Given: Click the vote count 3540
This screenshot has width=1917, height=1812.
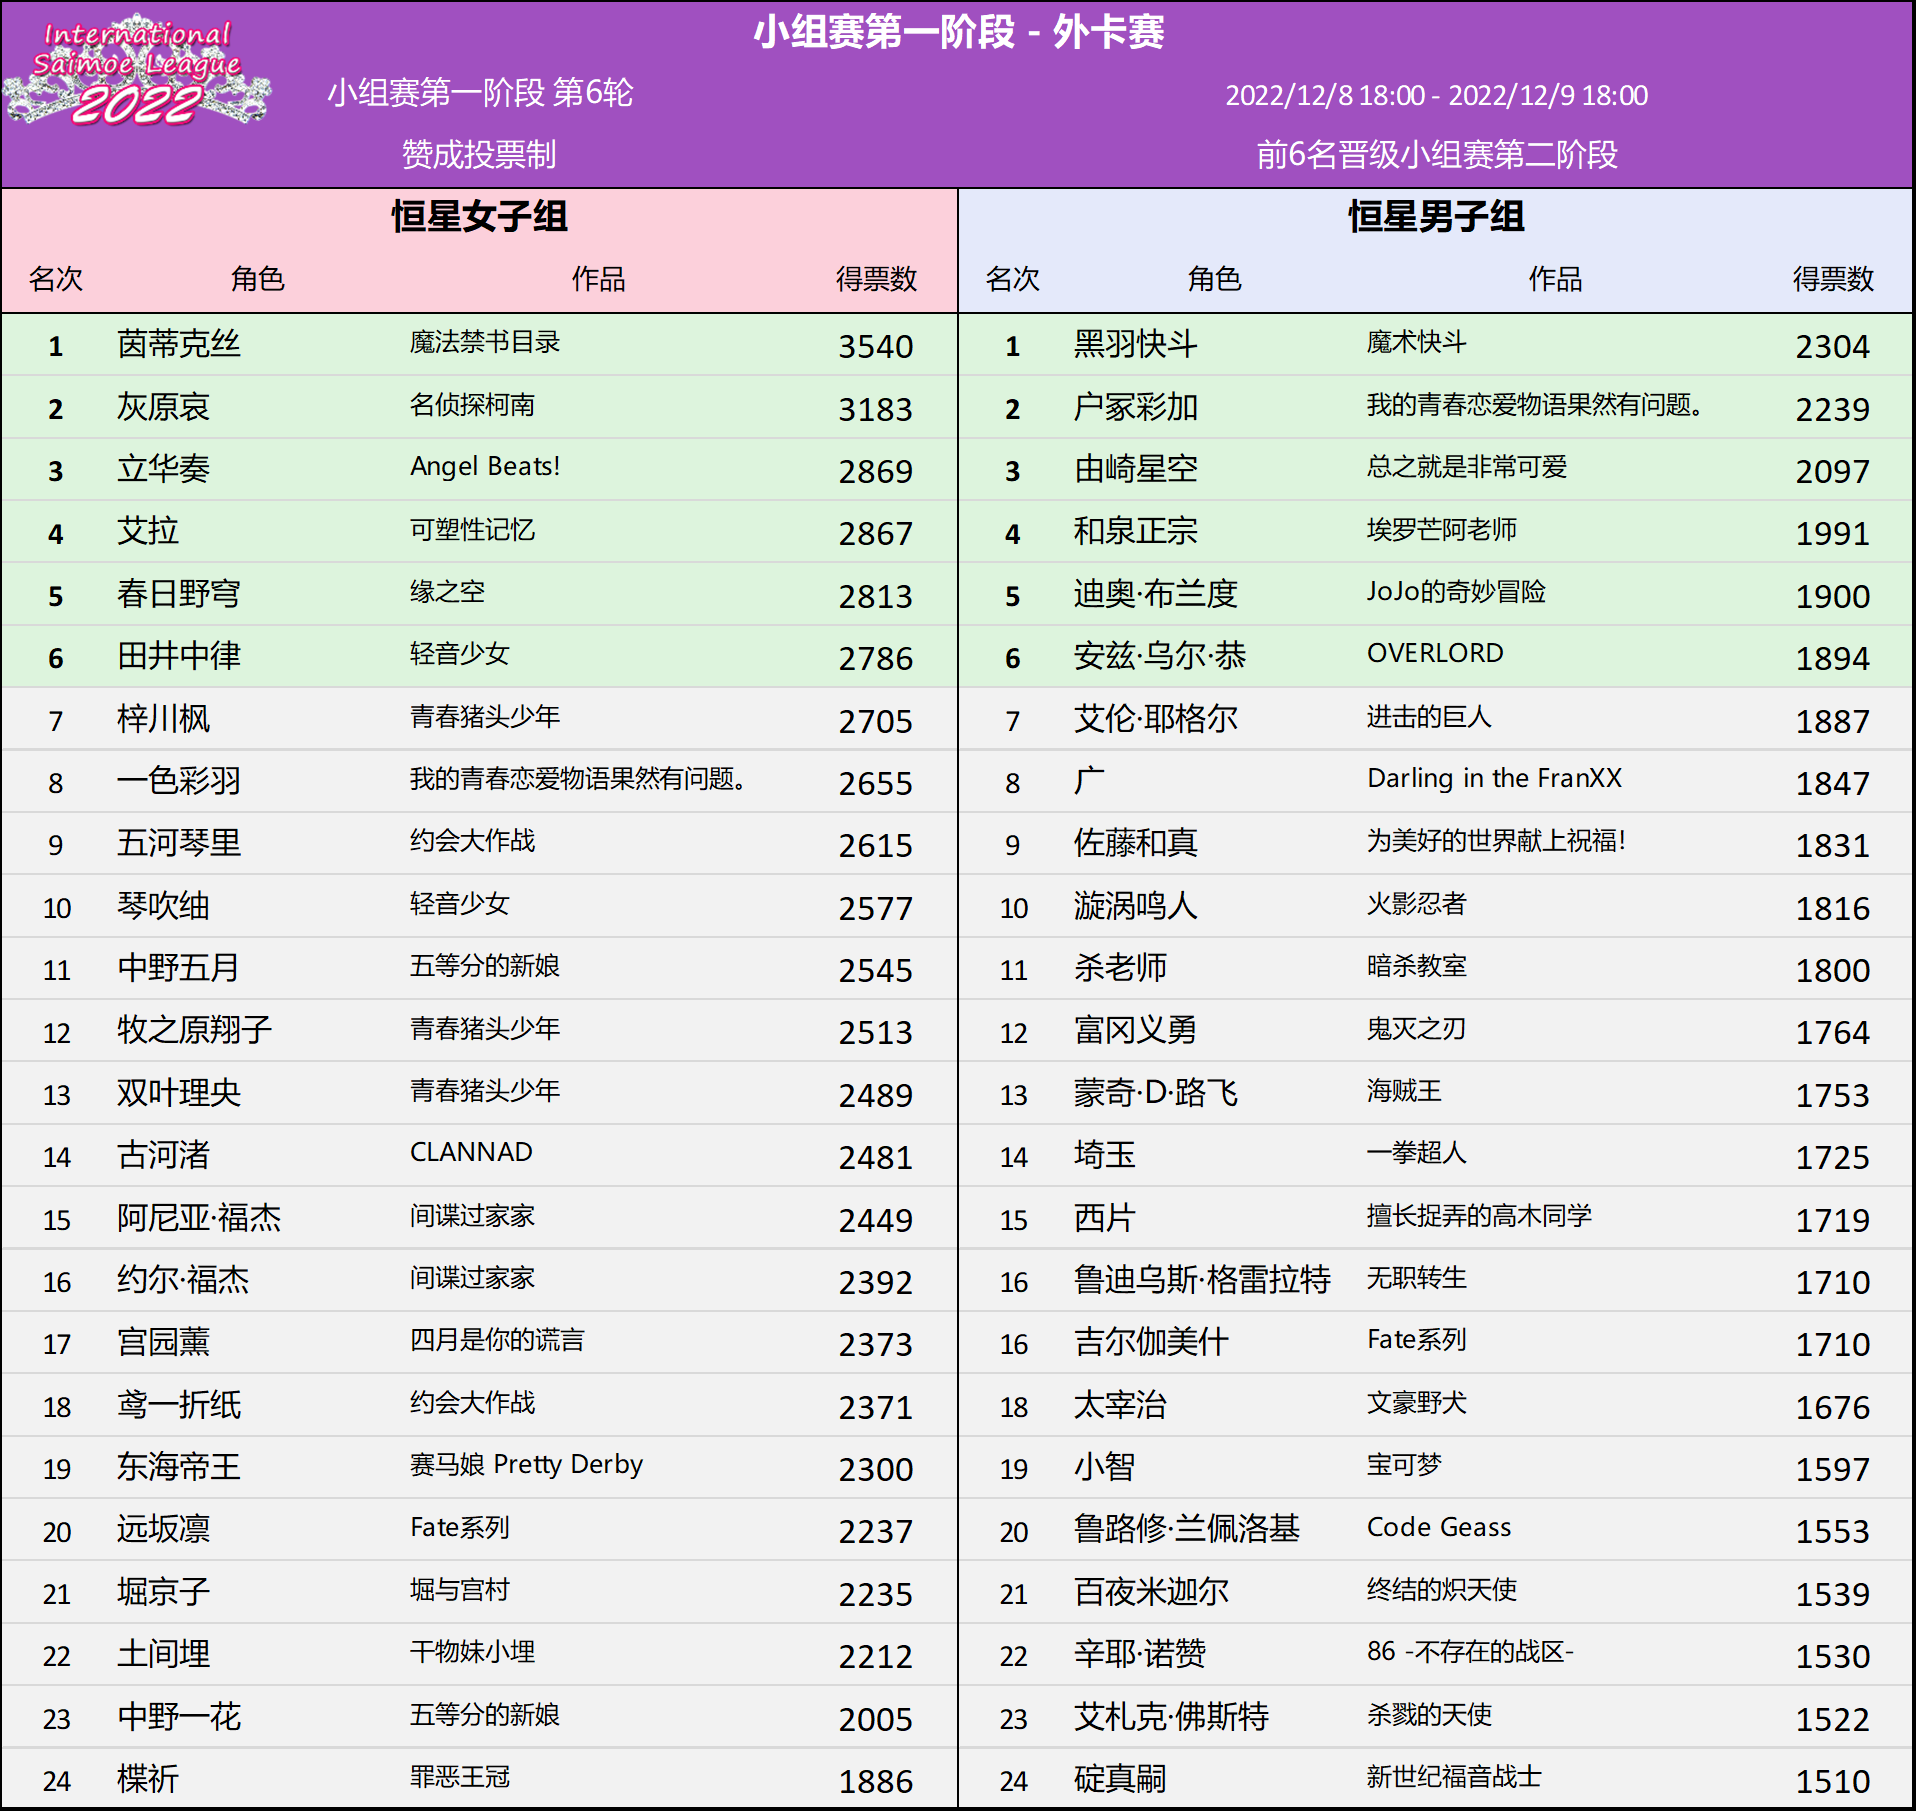Looking at the screenshot, I should pos(876,347).
